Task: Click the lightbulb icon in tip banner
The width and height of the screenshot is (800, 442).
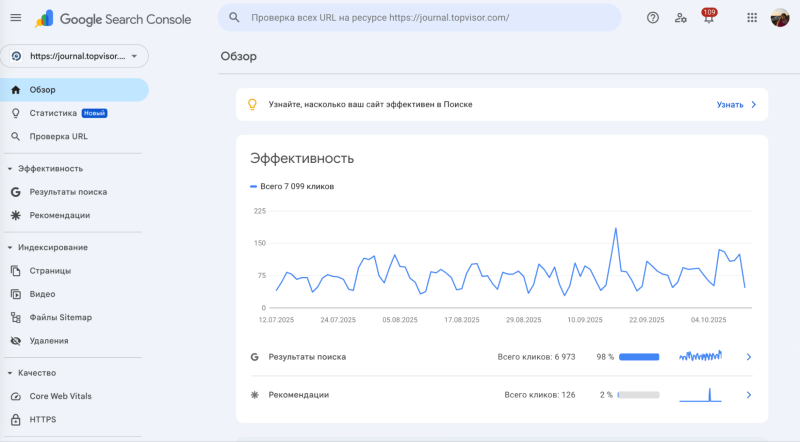Action: (253, 105)
